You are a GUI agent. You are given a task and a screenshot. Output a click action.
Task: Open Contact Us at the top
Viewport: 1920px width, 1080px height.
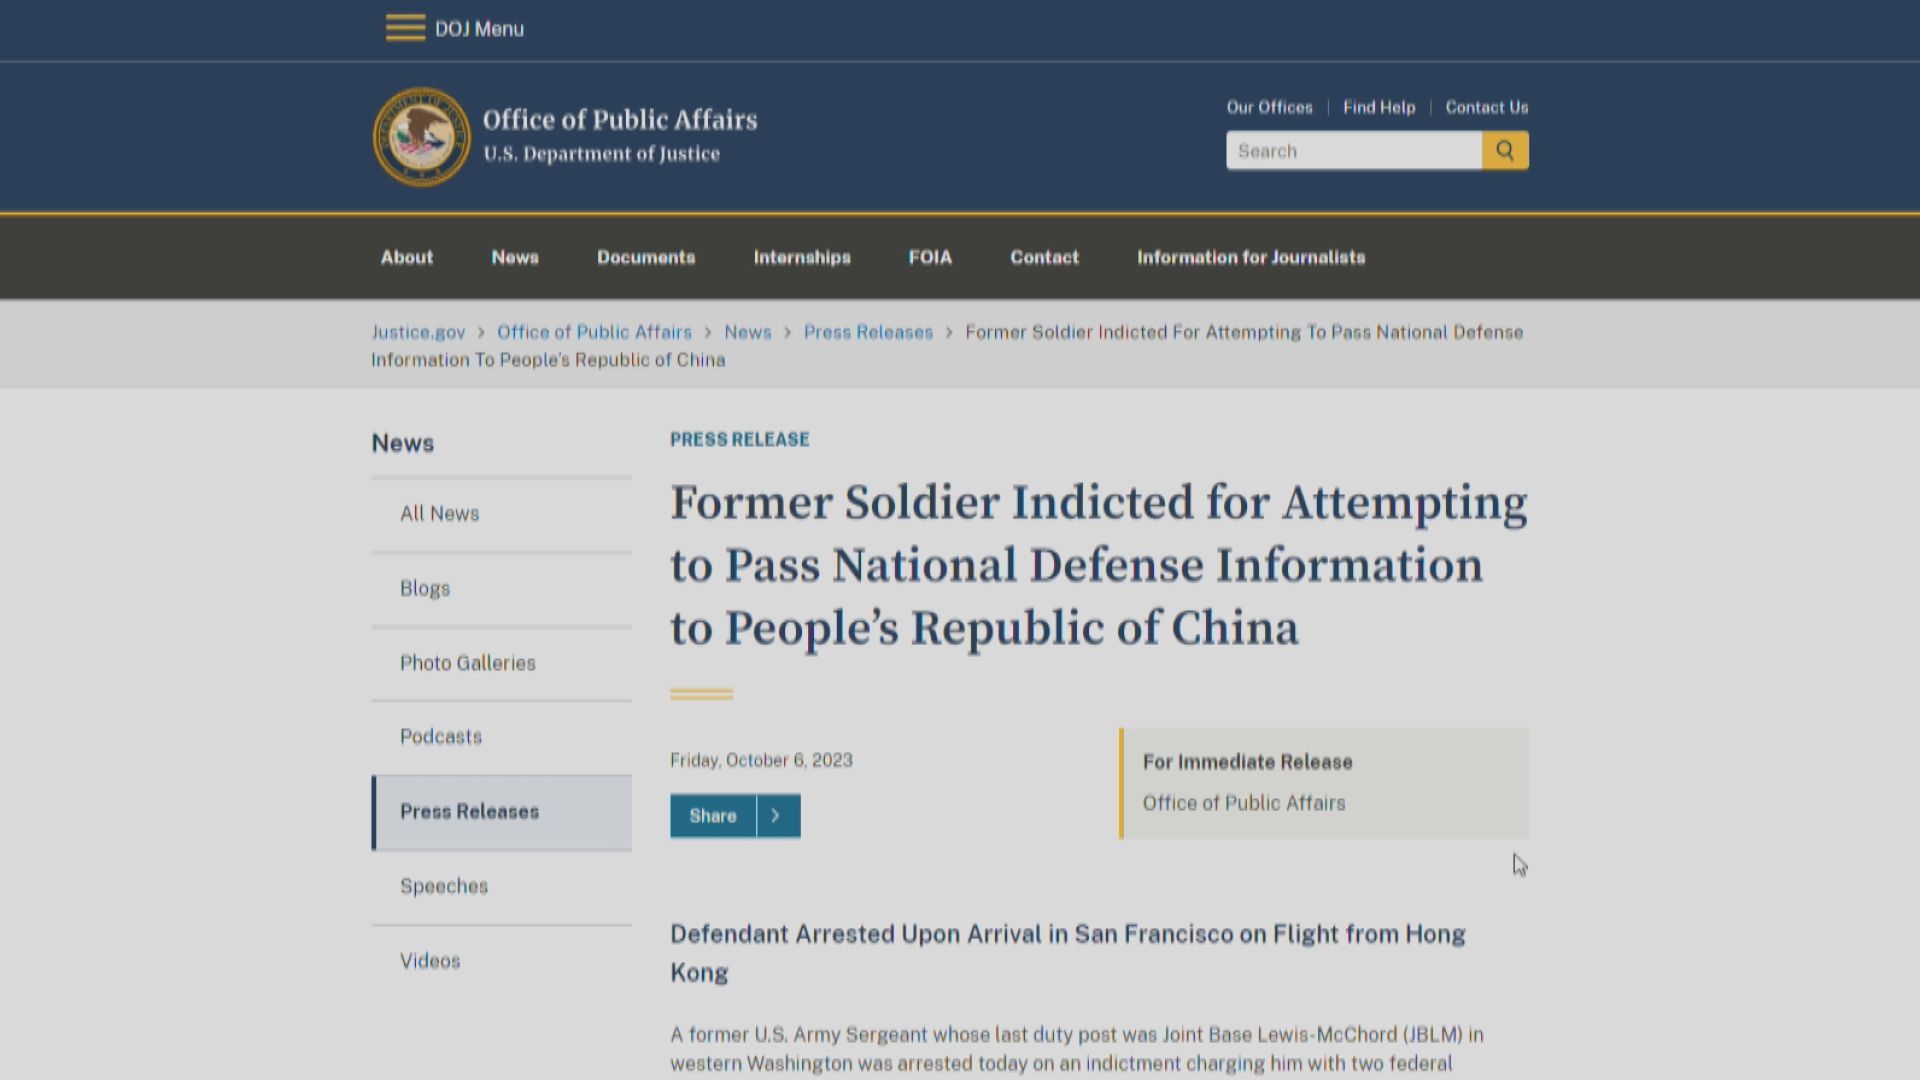(1486, 107)
